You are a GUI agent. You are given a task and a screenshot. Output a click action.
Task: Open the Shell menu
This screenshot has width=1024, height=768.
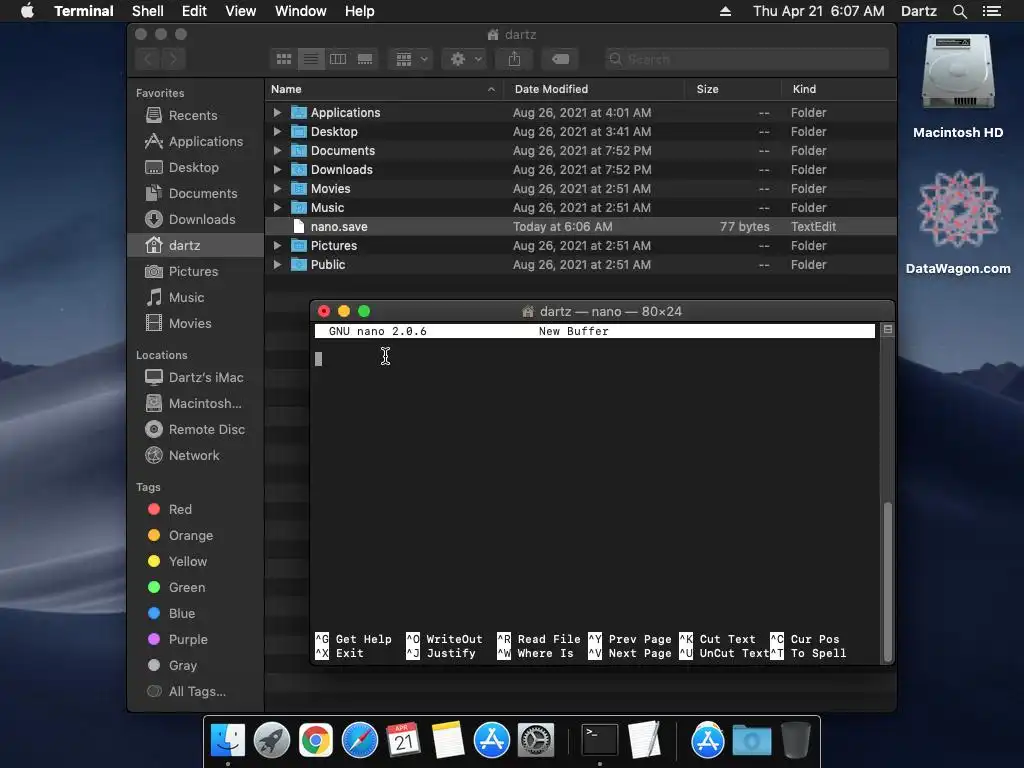pyautogui.click(x=148, y=11)
